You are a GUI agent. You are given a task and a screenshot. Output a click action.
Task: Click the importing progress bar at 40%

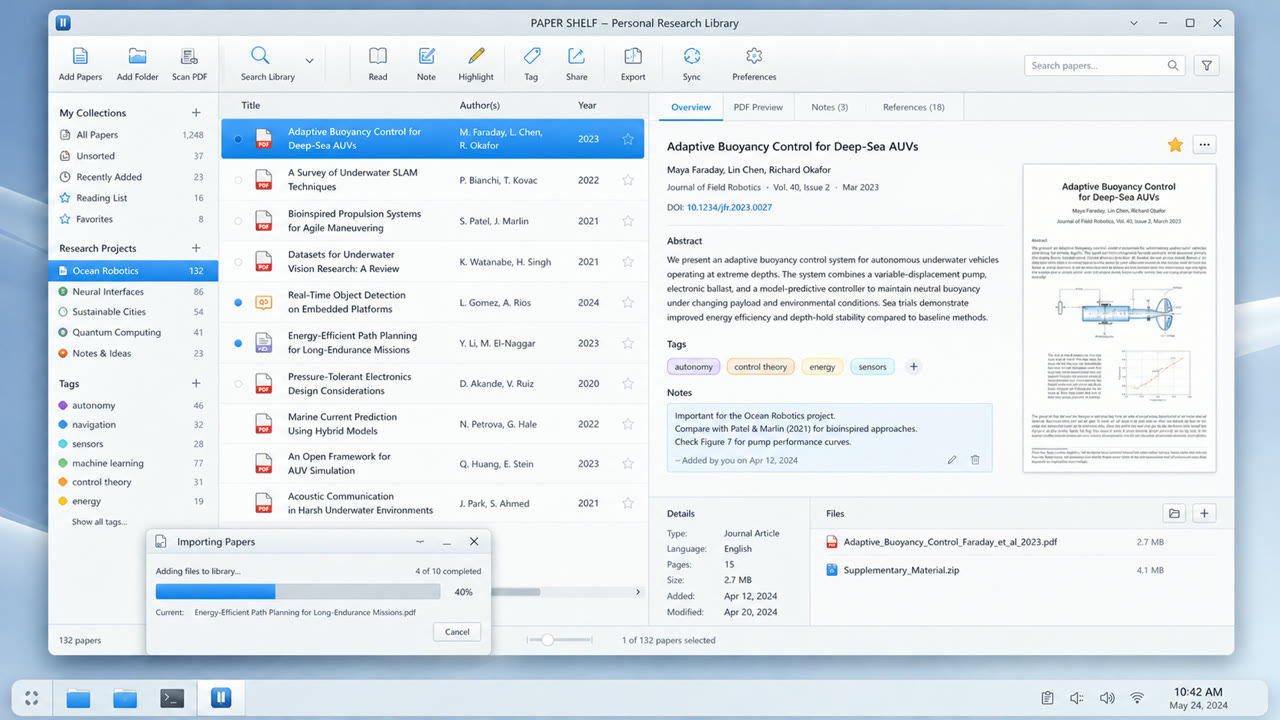pos(299,592)
